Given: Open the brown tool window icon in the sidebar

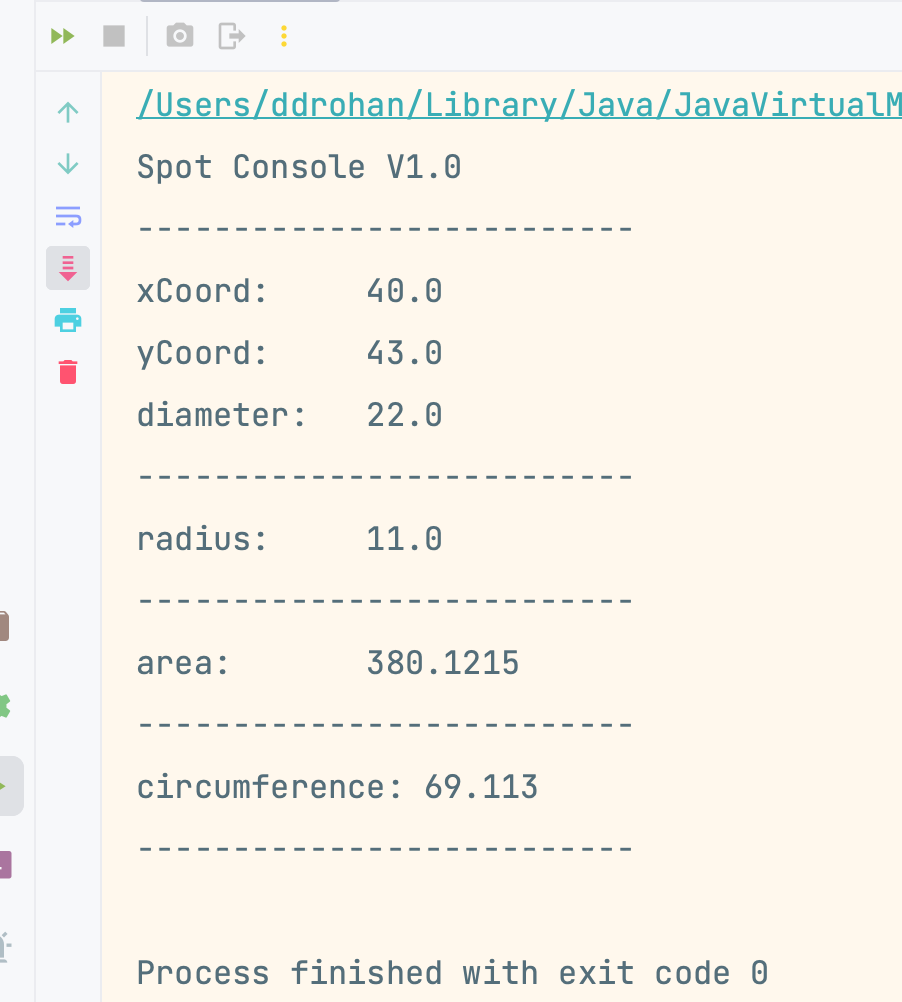Looking at the screenshot, I should [x=5, y=626].
